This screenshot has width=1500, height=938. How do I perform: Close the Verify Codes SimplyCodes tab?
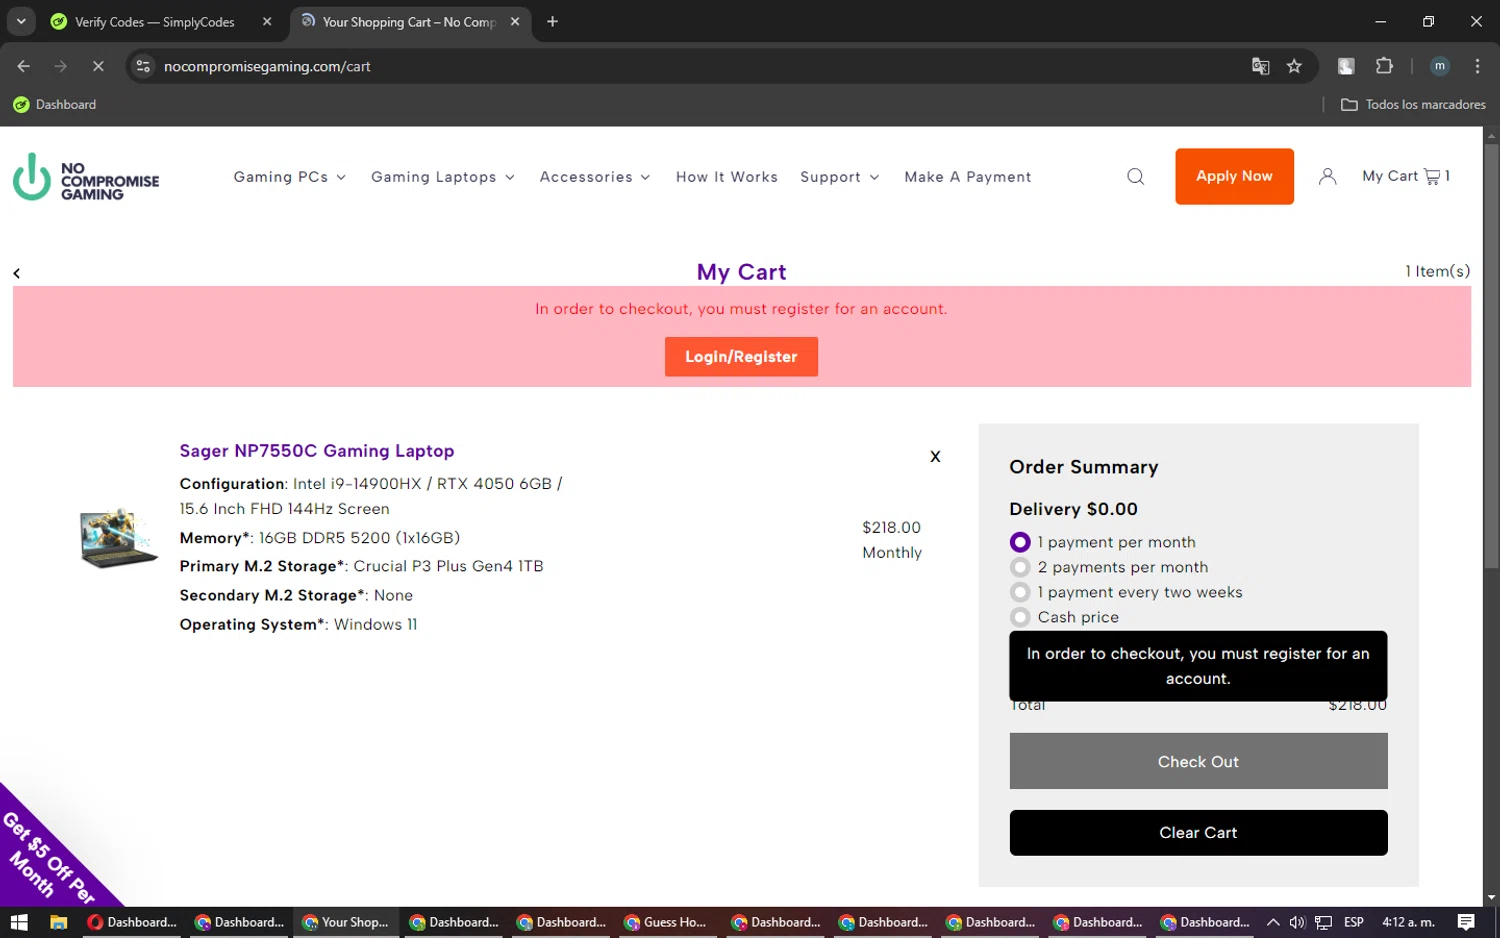point(267,21)
